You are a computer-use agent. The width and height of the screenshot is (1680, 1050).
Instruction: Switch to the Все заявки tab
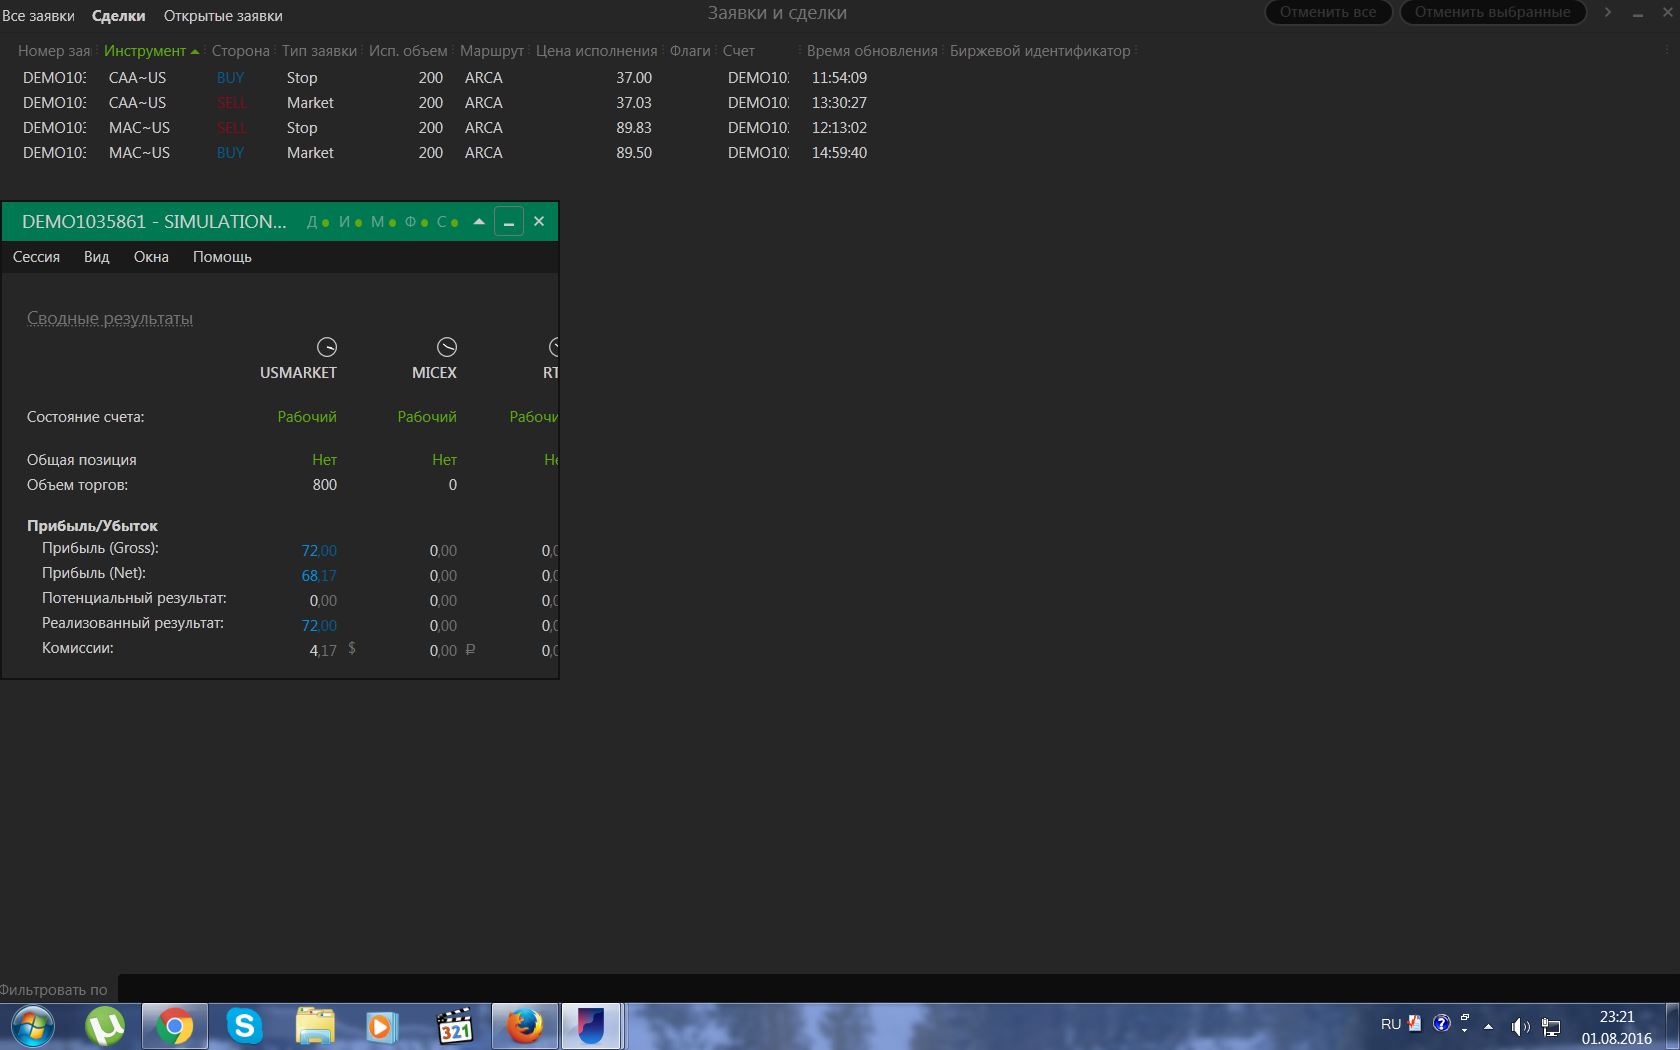tap(38, 16)
